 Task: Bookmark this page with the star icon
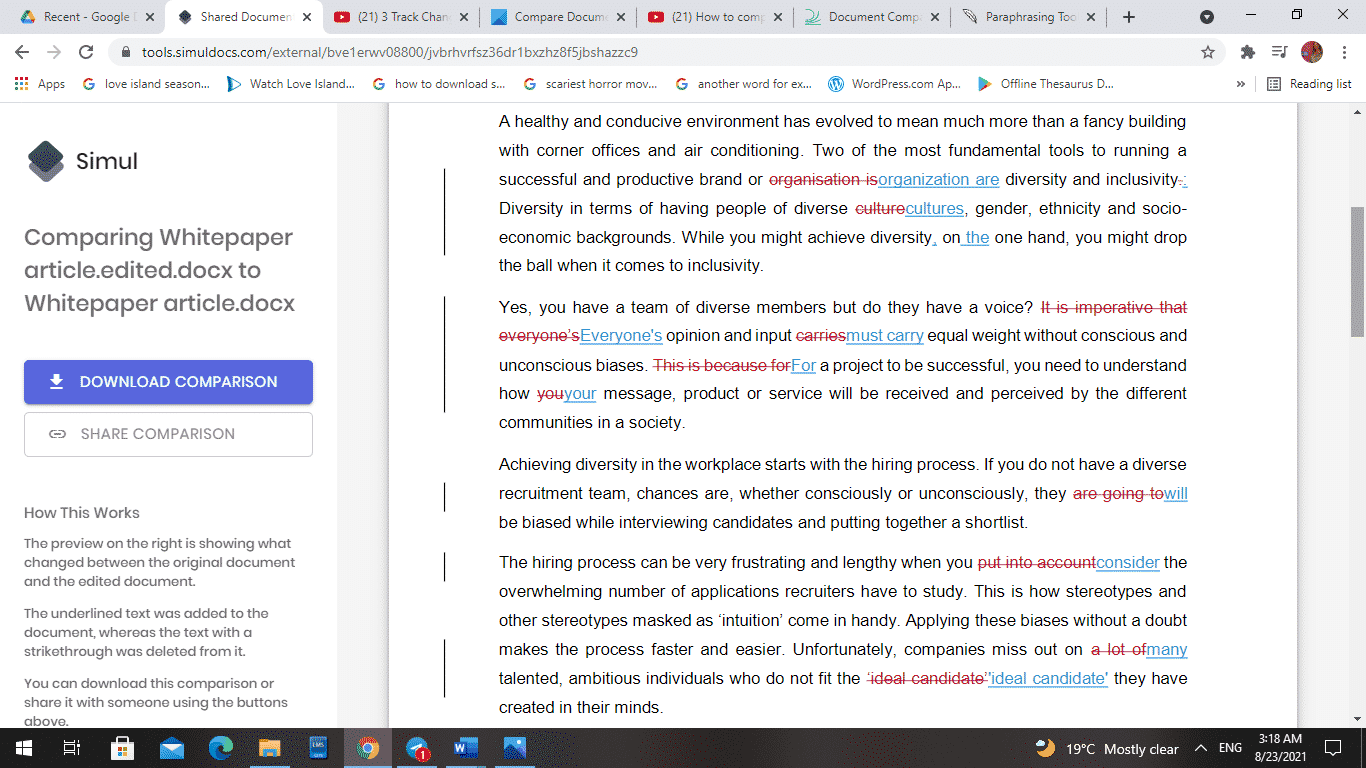(x=1208, y=52)
